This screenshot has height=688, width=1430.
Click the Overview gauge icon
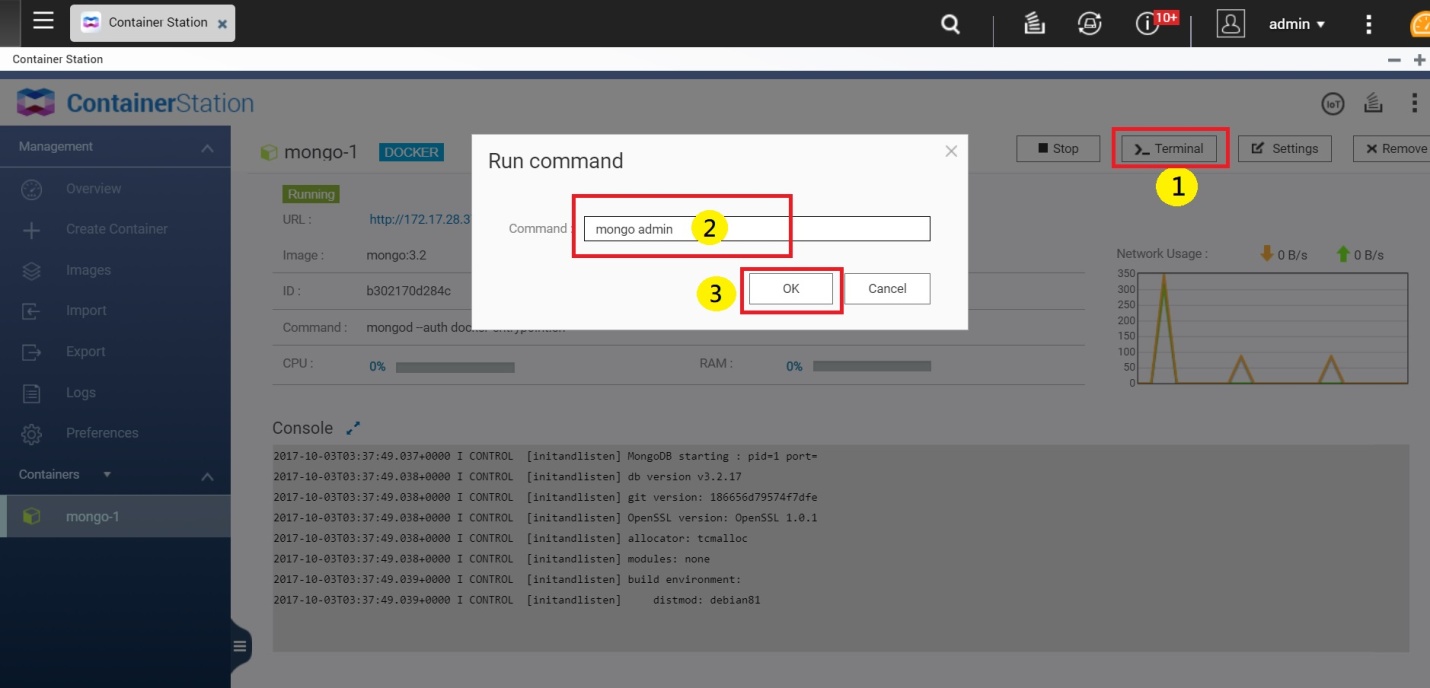32,189
